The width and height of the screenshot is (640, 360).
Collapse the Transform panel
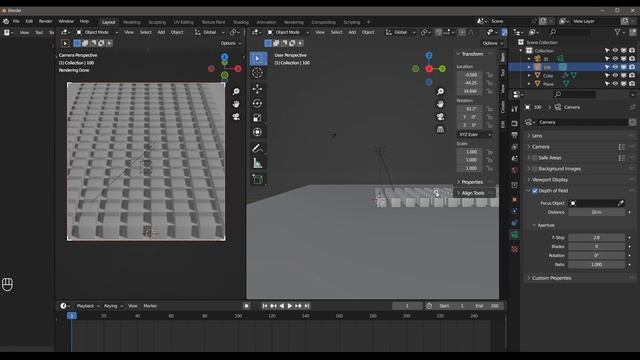coord(473,54)
